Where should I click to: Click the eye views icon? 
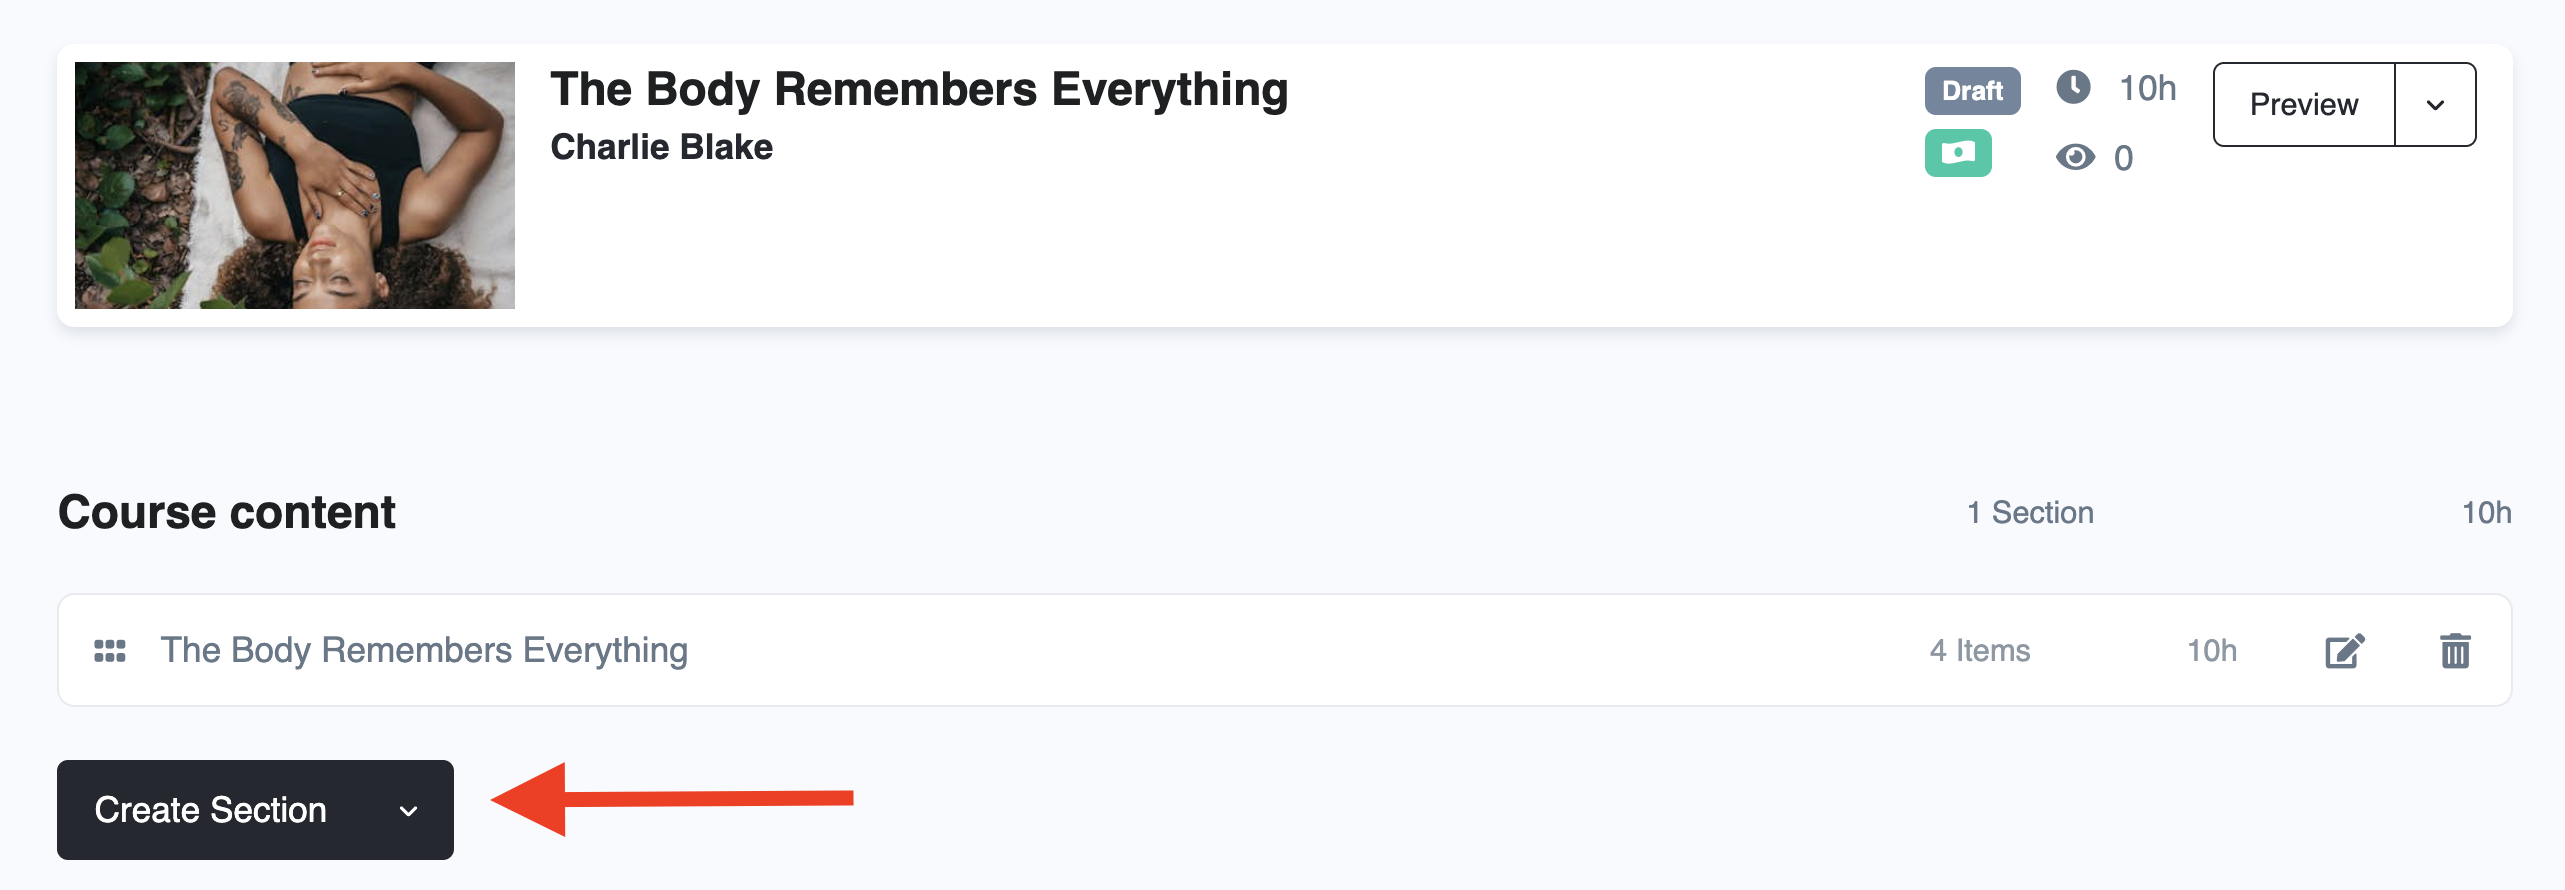point(2075,157)
